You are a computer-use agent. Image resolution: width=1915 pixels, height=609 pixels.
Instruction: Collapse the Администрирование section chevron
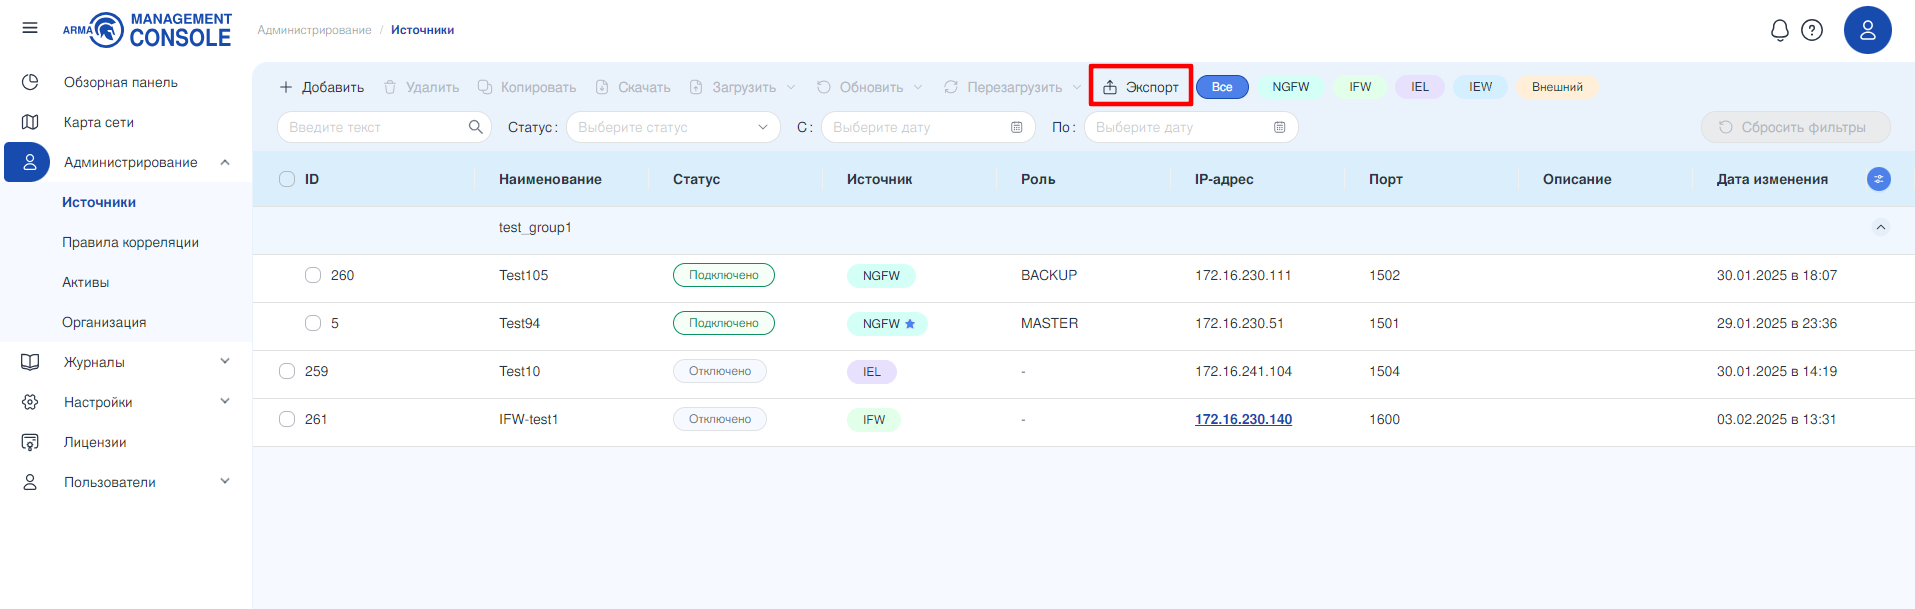[225, 162]
